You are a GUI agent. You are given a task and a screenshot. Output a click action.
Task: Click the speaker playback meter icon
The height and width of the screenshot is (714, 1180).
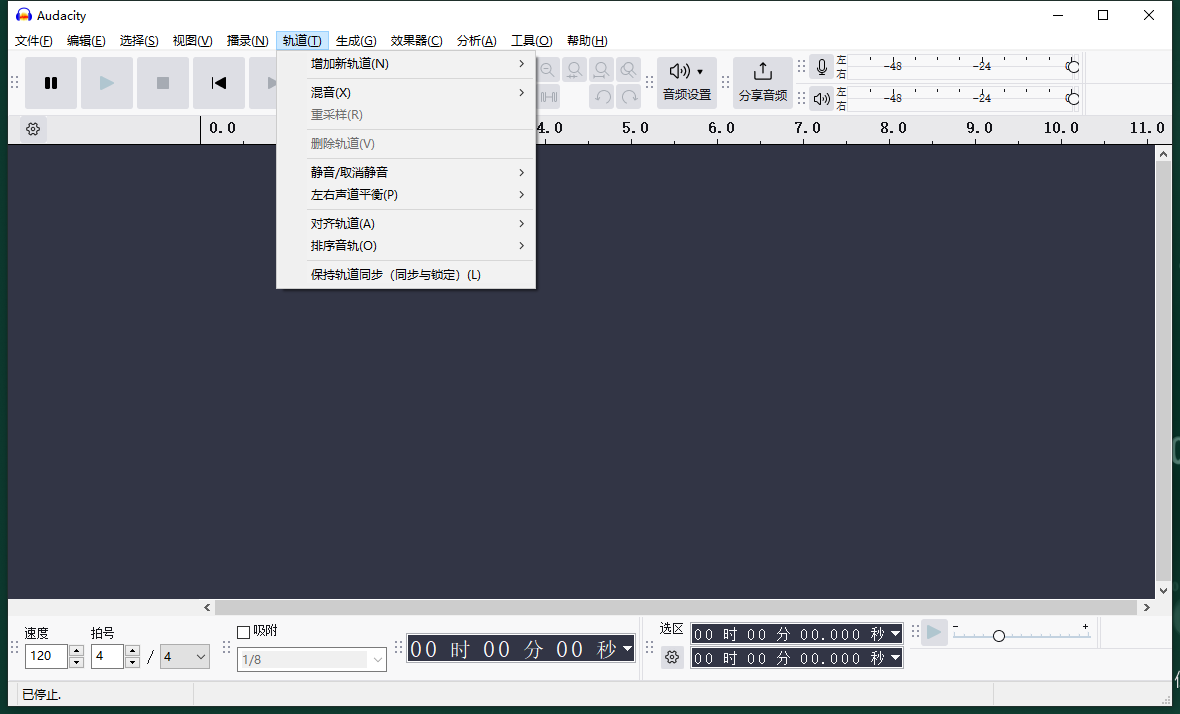[x=822, y=98]
